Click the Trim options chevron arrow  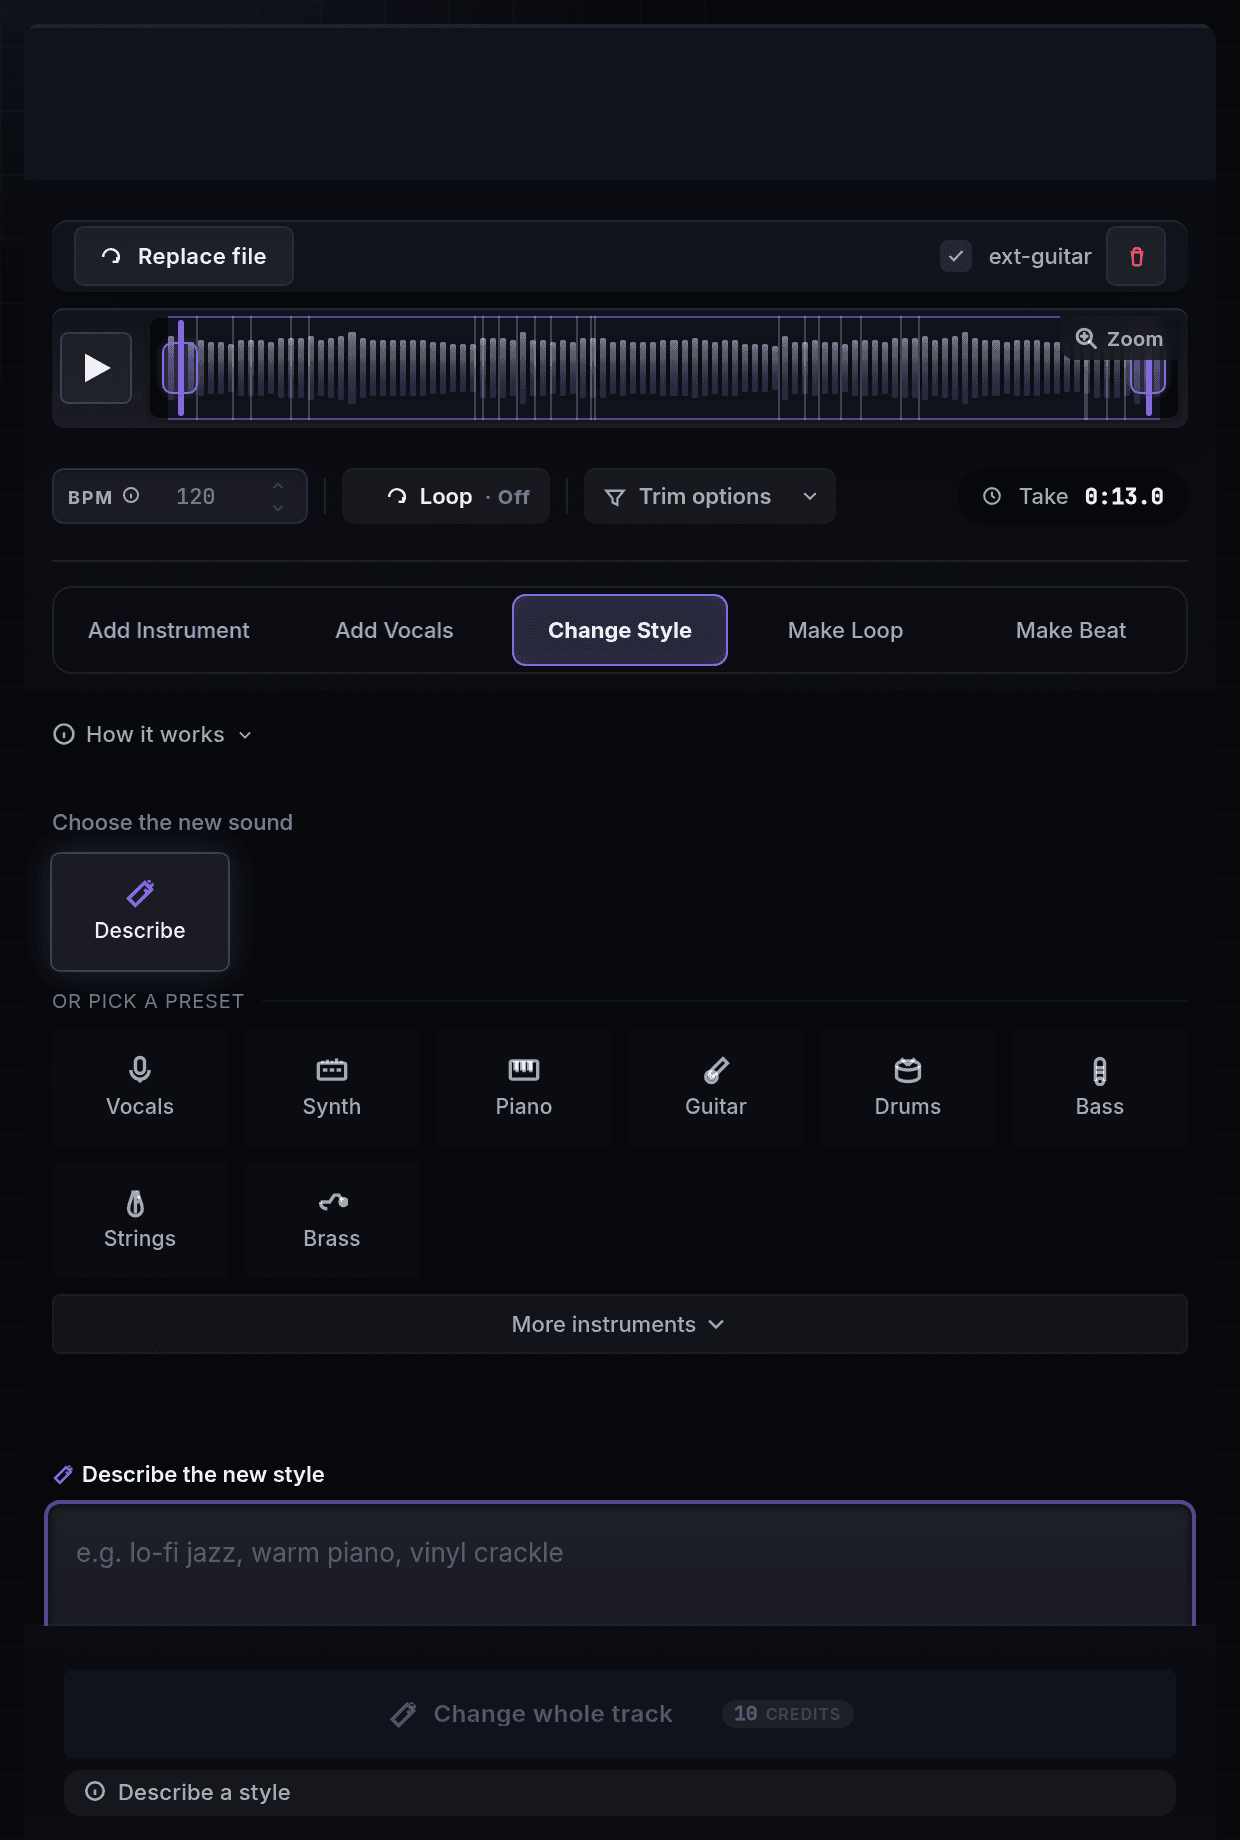[x=810, y=496]
